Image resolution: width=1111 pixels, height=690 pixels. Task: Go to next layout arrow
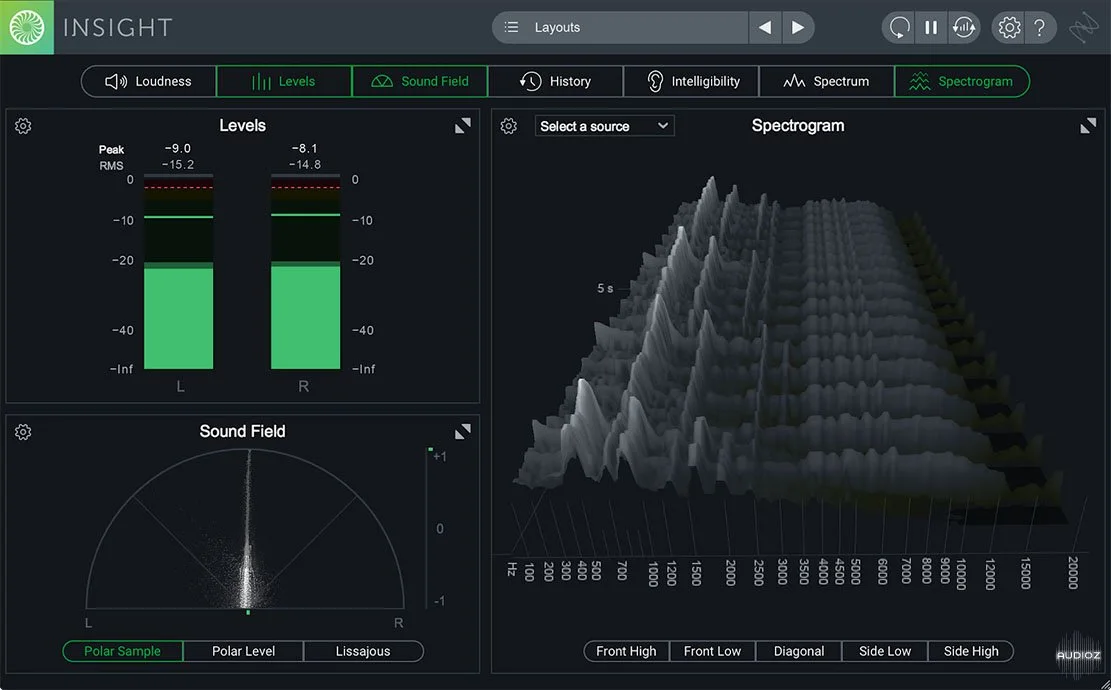tap(798, 27)
